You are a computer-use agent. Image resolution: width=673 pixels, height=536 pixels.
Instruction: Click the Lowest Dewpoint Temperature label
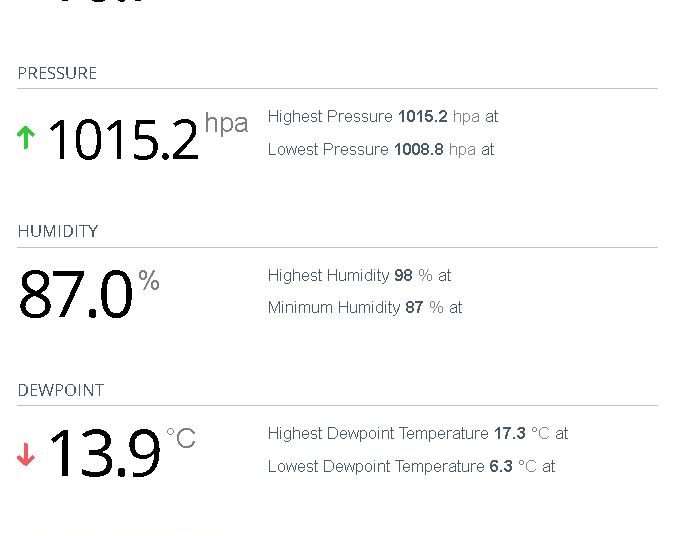coord(376,466)
